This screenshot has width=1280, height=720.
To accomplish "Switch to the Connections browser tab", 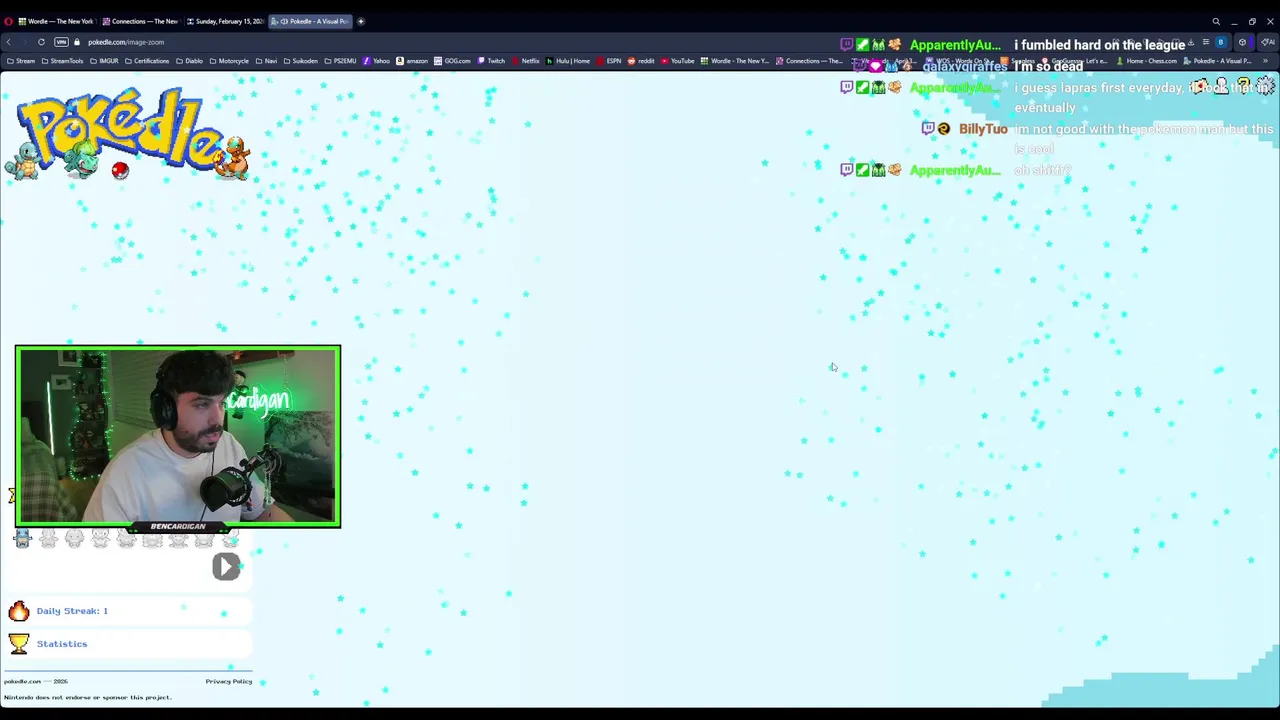I will pos(140,21).
